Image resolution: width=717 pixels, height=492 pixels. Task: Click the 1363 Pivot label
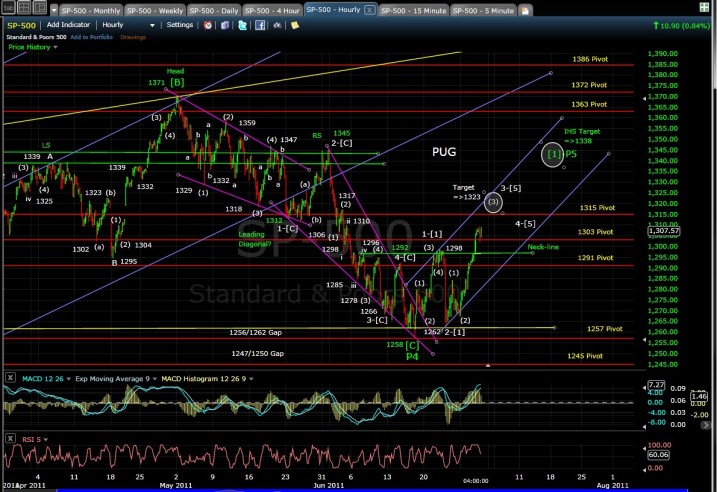coord(589,104)
